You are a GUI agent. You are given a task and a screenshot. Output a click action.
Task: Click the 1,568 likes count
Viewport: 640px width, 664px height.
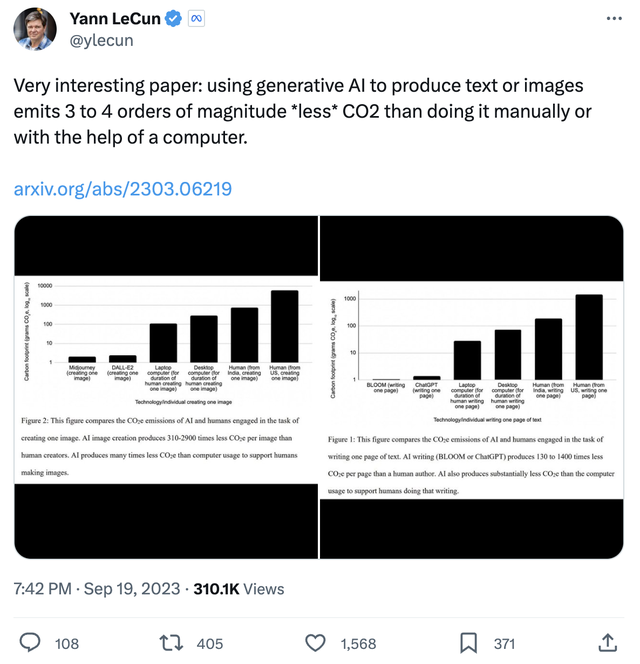(x=358, y=643)
